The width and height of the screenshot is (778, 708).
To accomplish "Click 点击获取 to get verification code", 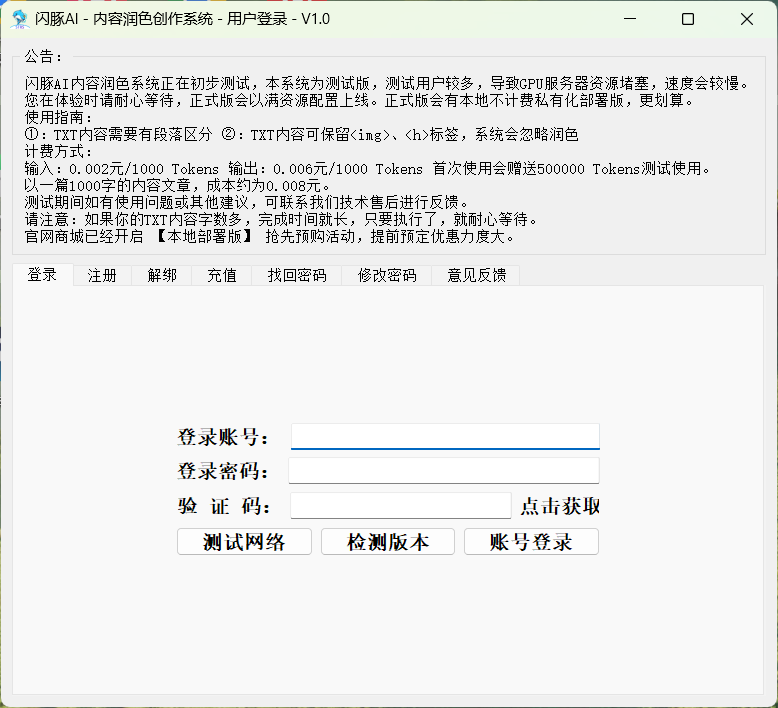I will pos(560,507).
